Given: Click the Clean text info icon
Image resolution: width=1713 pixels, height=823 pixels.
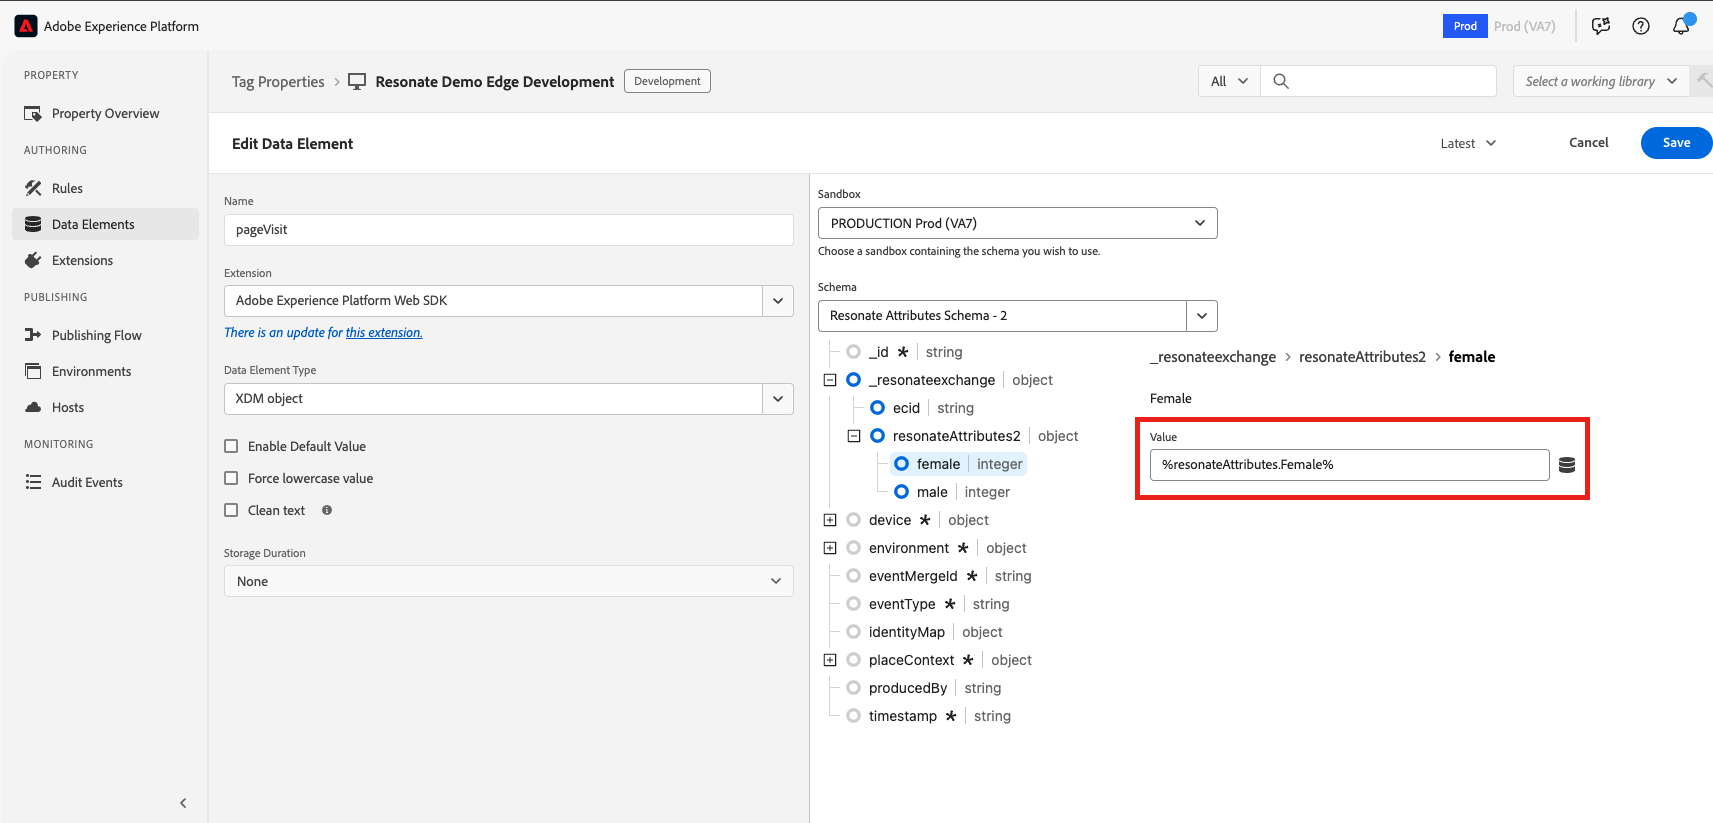Looking at the screenshot, I should pyautogui.click(x=327, y=510).
